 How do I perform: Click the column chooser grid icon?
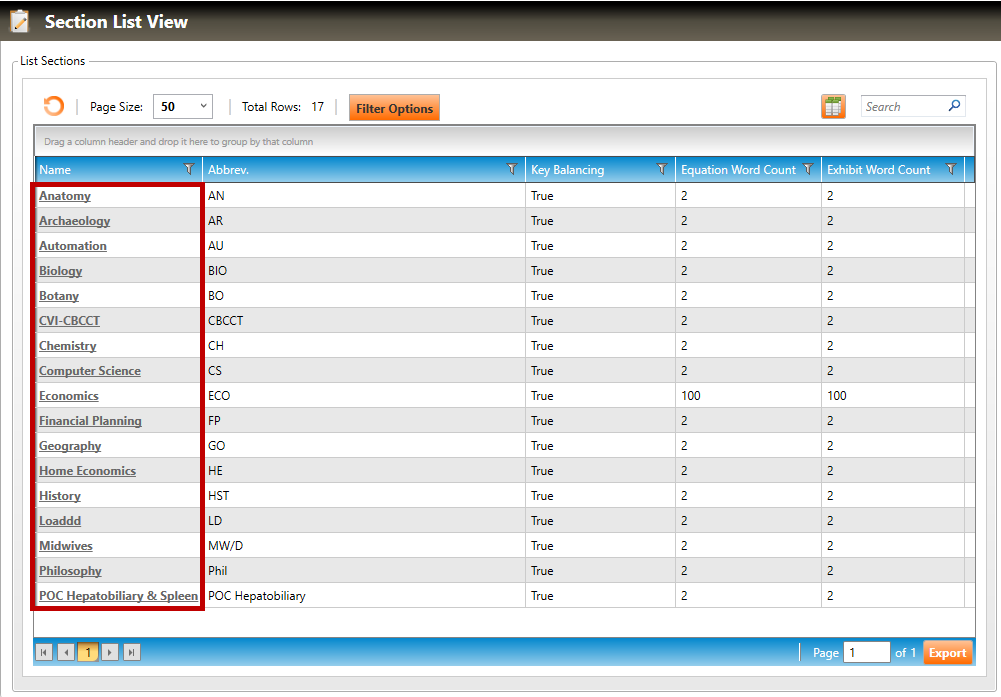pyautogui.click(x=833, y=107)
